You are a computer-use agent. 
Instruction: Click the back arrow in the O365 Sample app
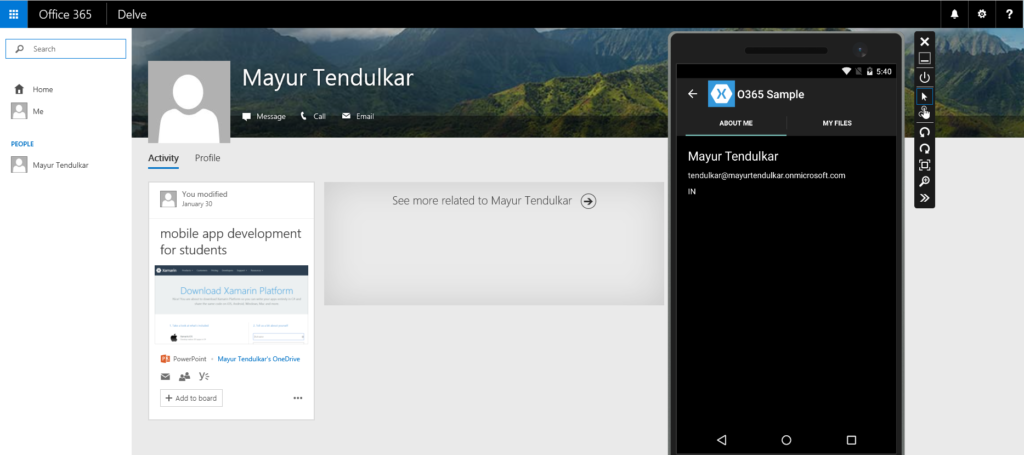pos(693,94)
